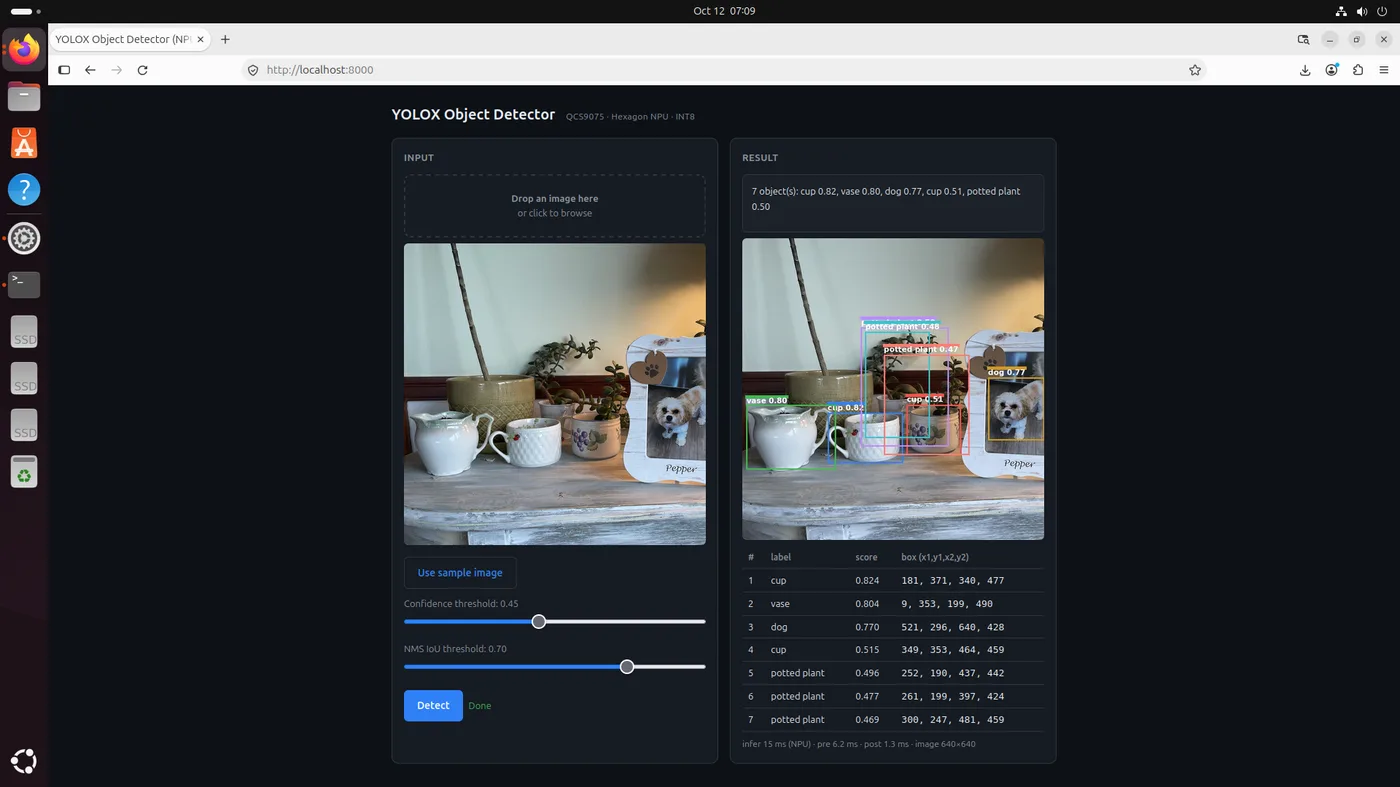Open the Help icon in the dock

coord(24,190)
